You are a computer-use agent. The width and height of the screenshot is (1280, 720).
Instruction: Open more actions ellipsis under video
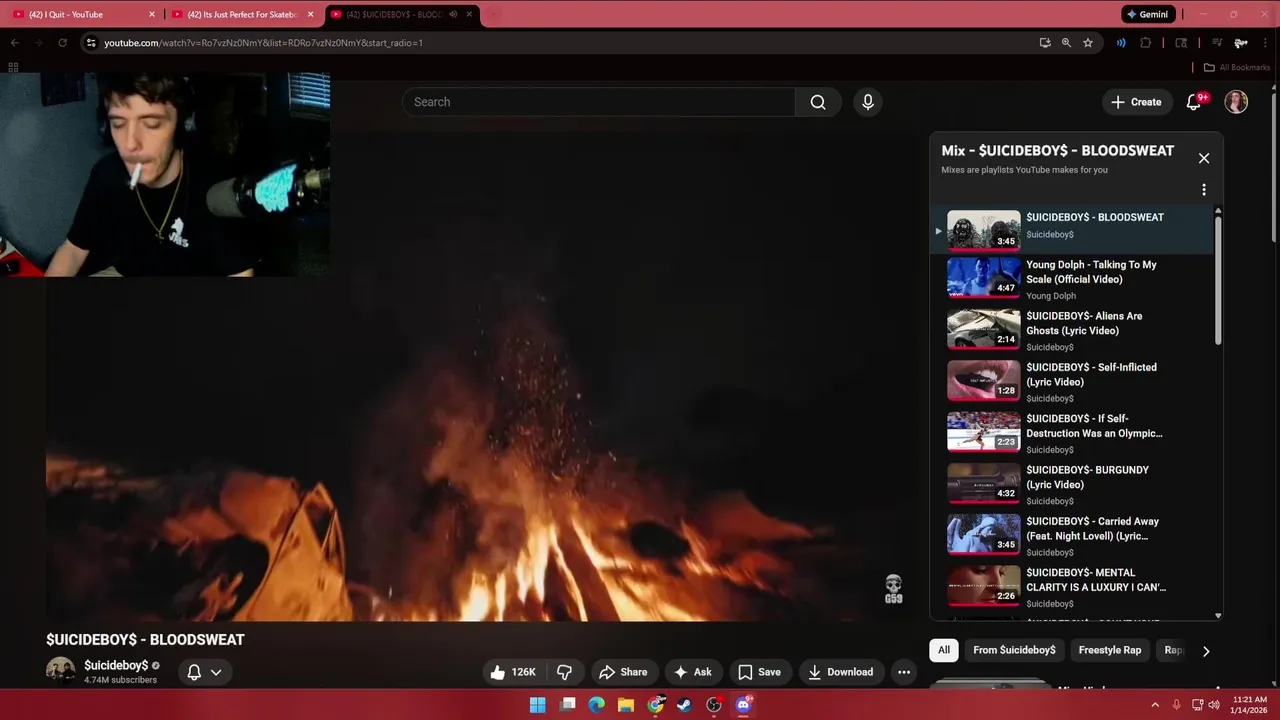904,672
